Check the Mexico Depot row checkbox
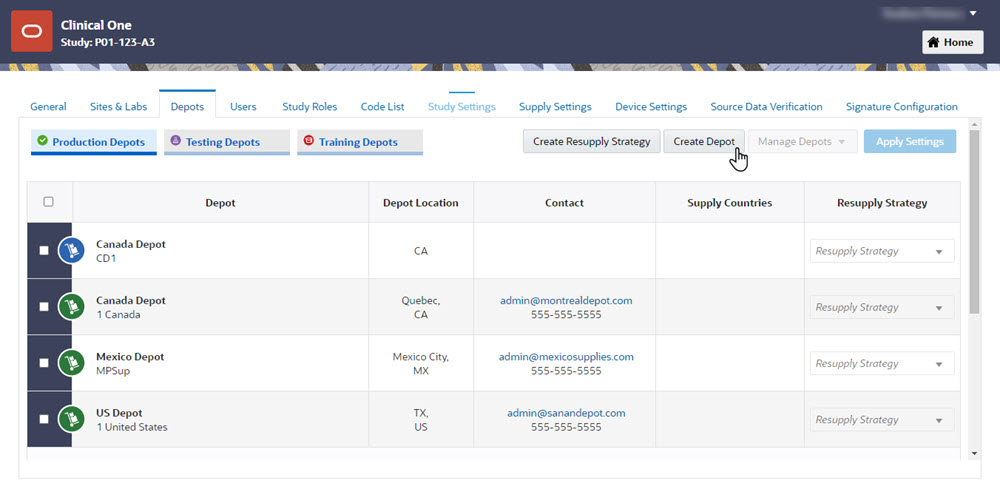1000x492 pixels. point(44,363)
